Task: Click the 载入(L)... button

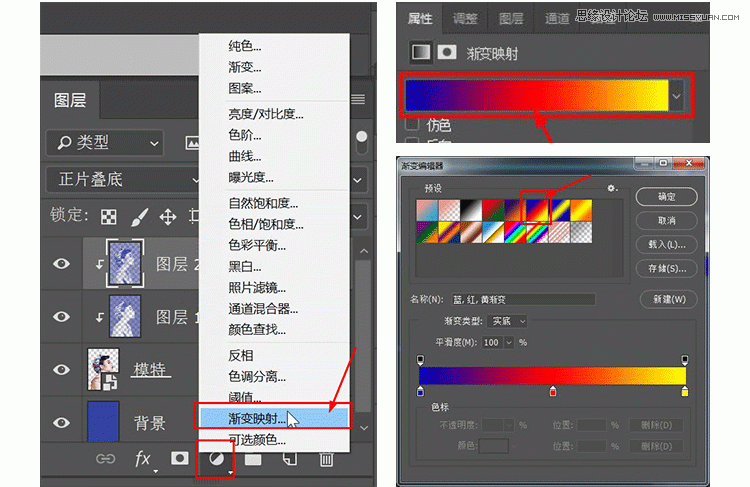Action: click(666, 244)
